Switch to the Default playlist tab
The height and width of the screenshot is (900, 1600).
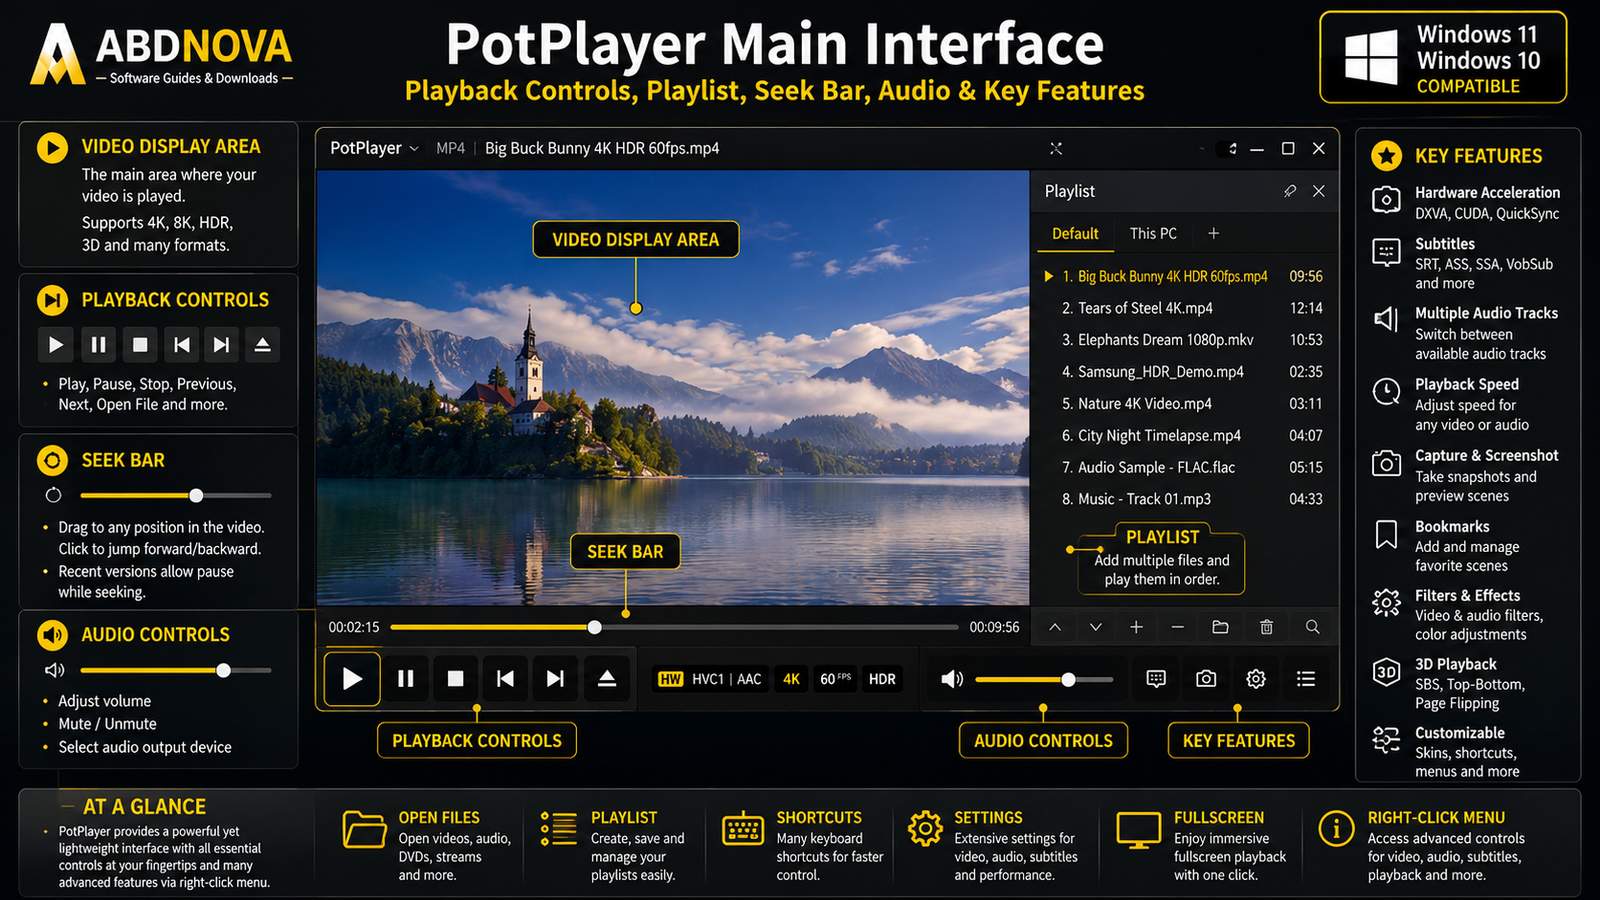[x=1075, y=234]
